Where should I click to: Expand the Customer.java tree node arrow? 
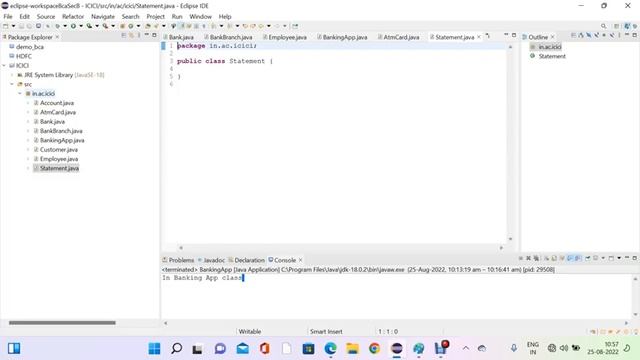28,150
